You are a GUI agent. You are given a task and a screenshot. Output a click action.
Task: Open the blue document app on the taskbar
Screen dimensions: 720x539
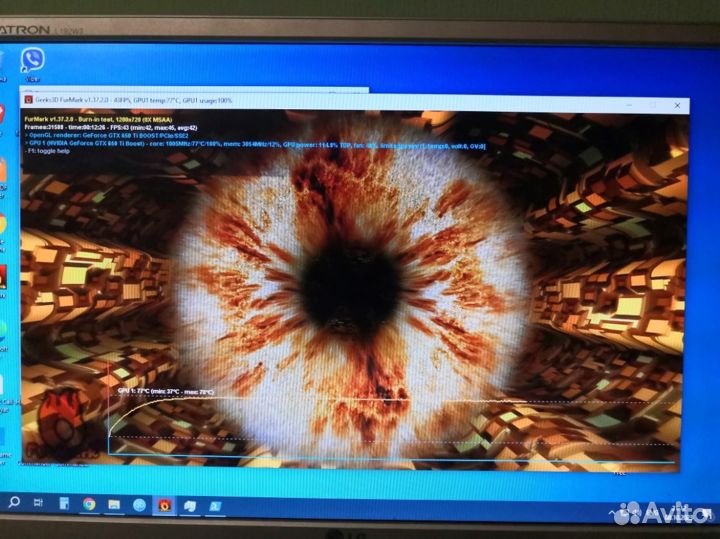point(64,504)
